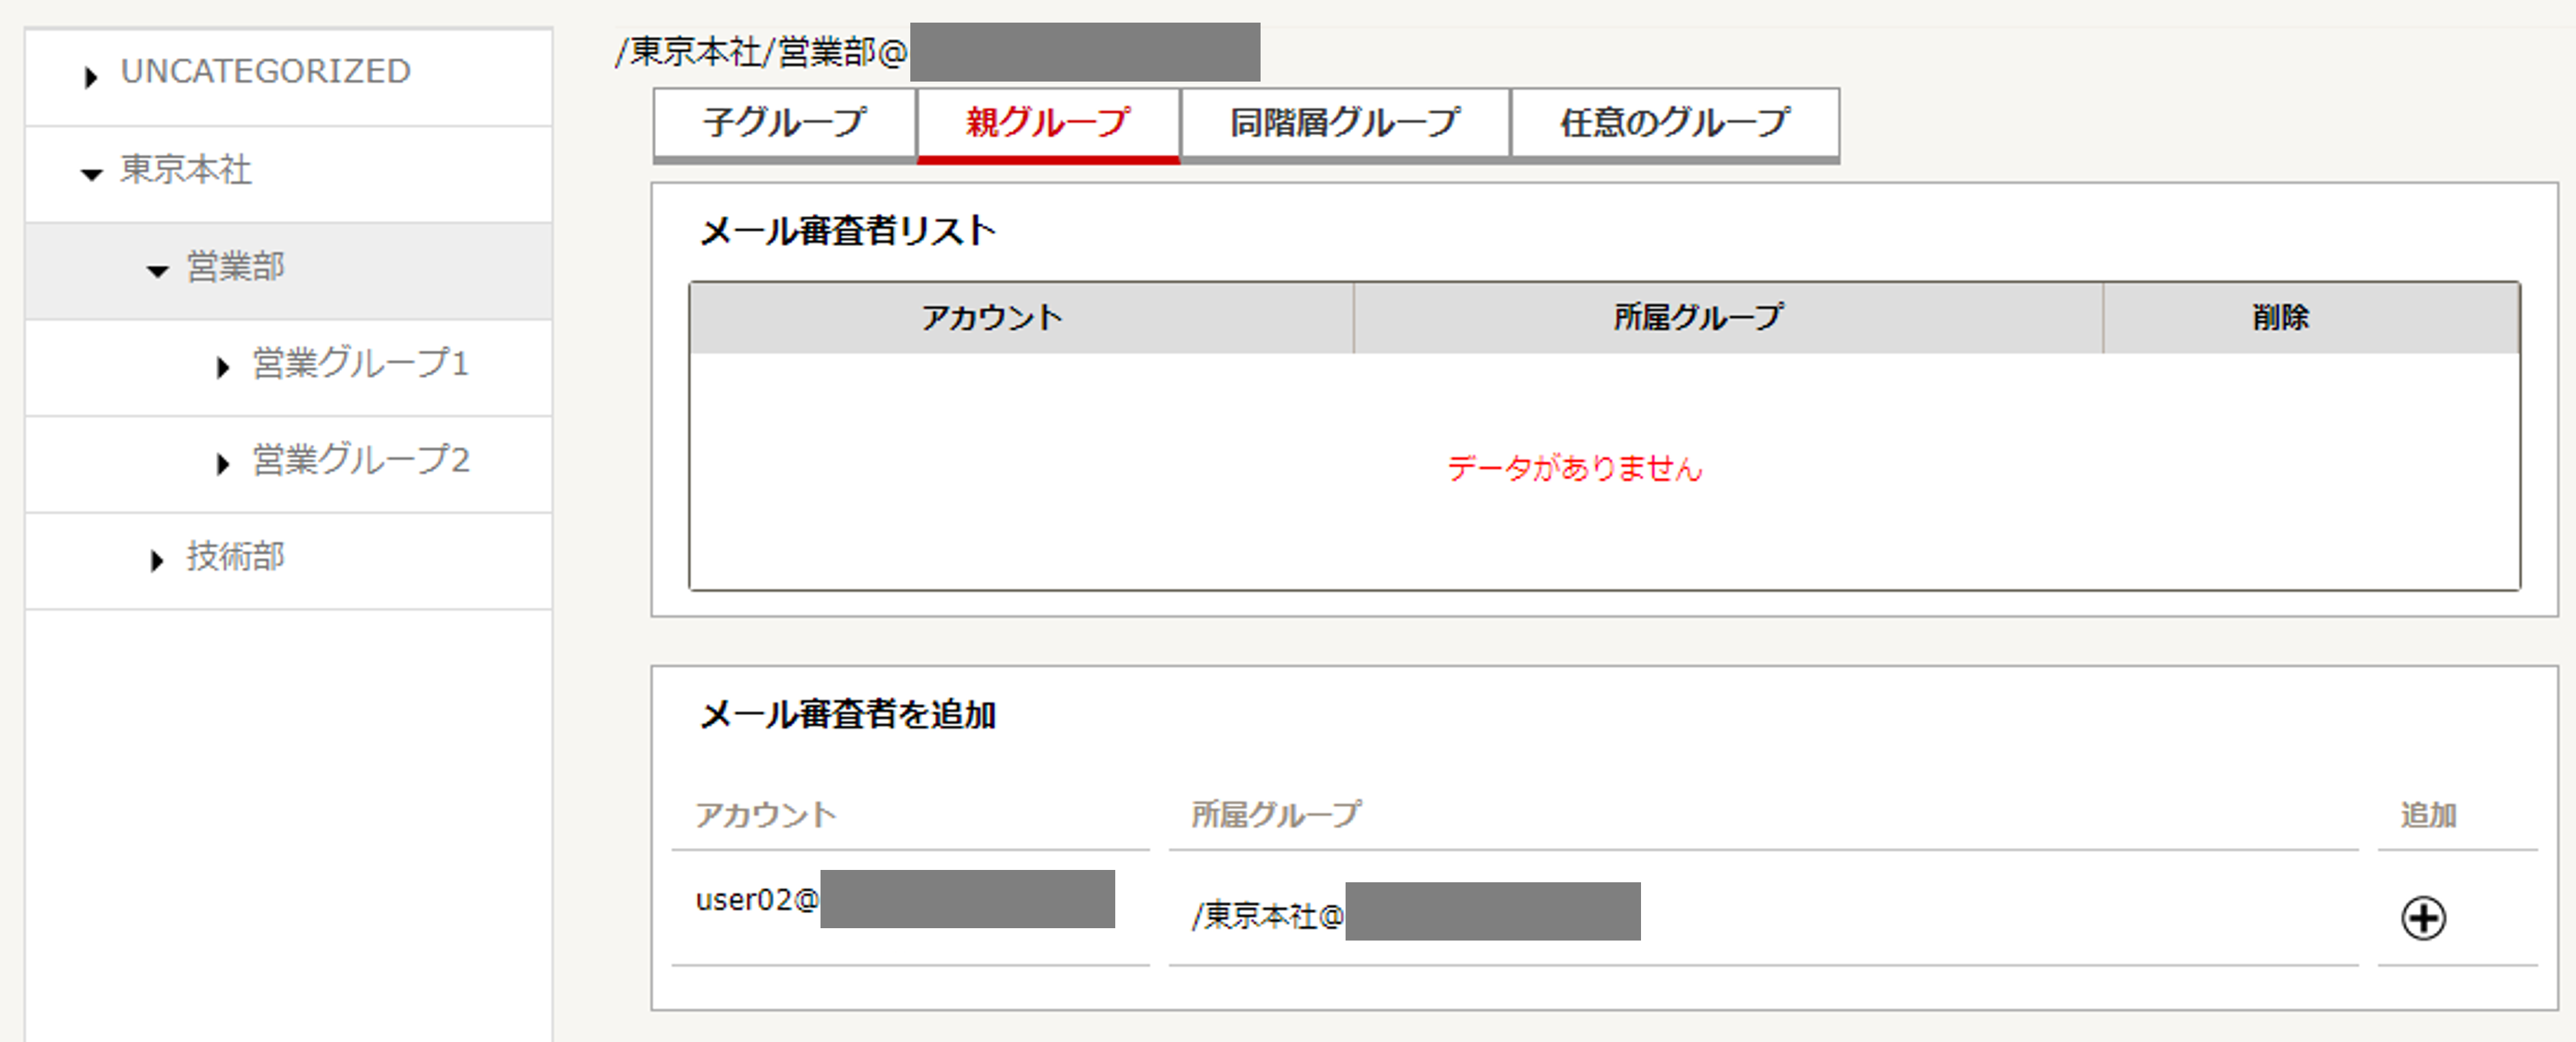Collapse the 東京本社 tree node arrow
Image resolution: width=2576 pixels, height=1042 pixels.
(x=92, y=175)
